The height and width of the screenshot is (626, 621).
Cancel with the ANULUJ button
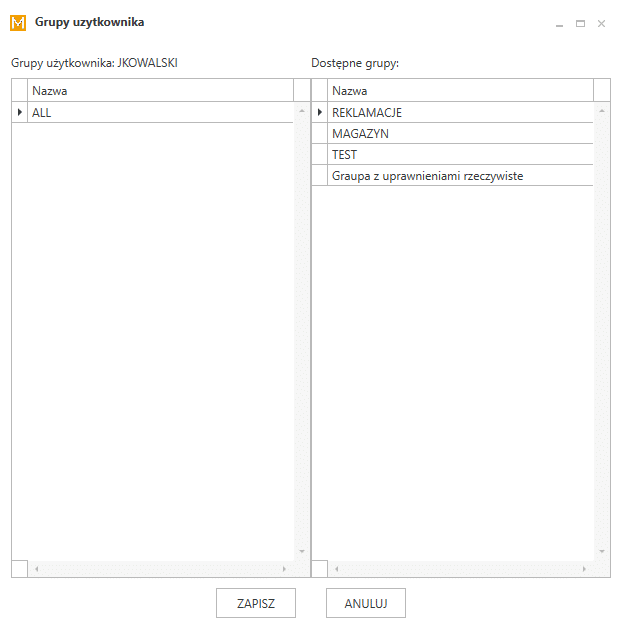(366, 603)
